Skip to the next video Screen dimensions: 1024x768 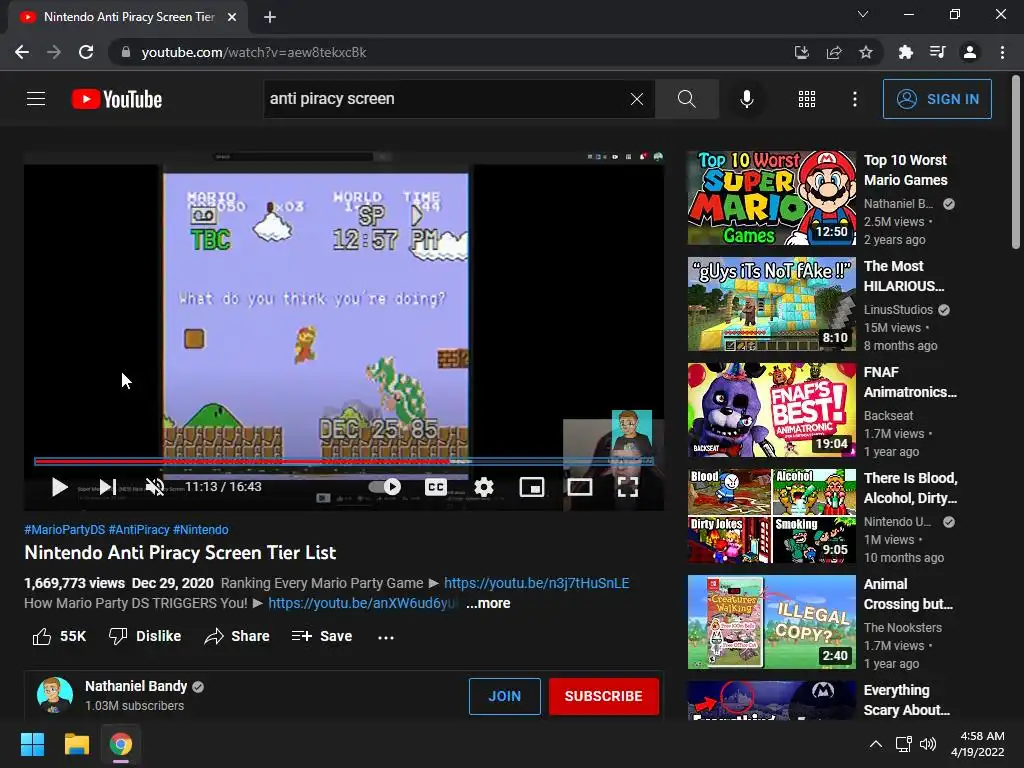tap(108, 487)
